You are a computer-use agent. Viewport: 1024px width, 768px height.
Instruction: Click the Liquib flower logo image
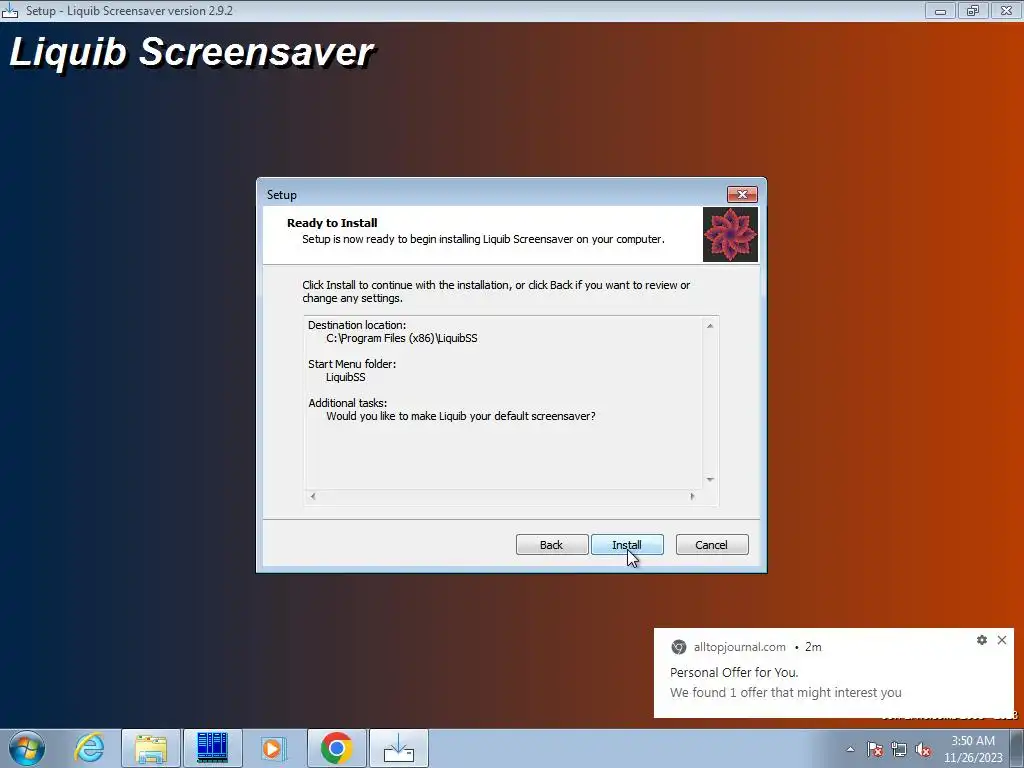click(x=730, y=234)
